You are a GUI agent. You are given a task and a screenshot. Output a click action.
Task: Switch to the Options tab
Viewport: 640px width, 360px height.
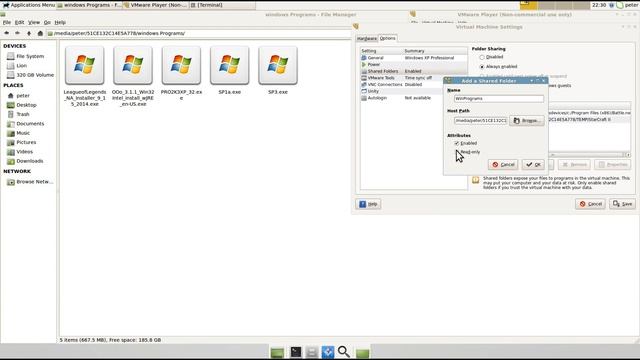pos(388,38)
